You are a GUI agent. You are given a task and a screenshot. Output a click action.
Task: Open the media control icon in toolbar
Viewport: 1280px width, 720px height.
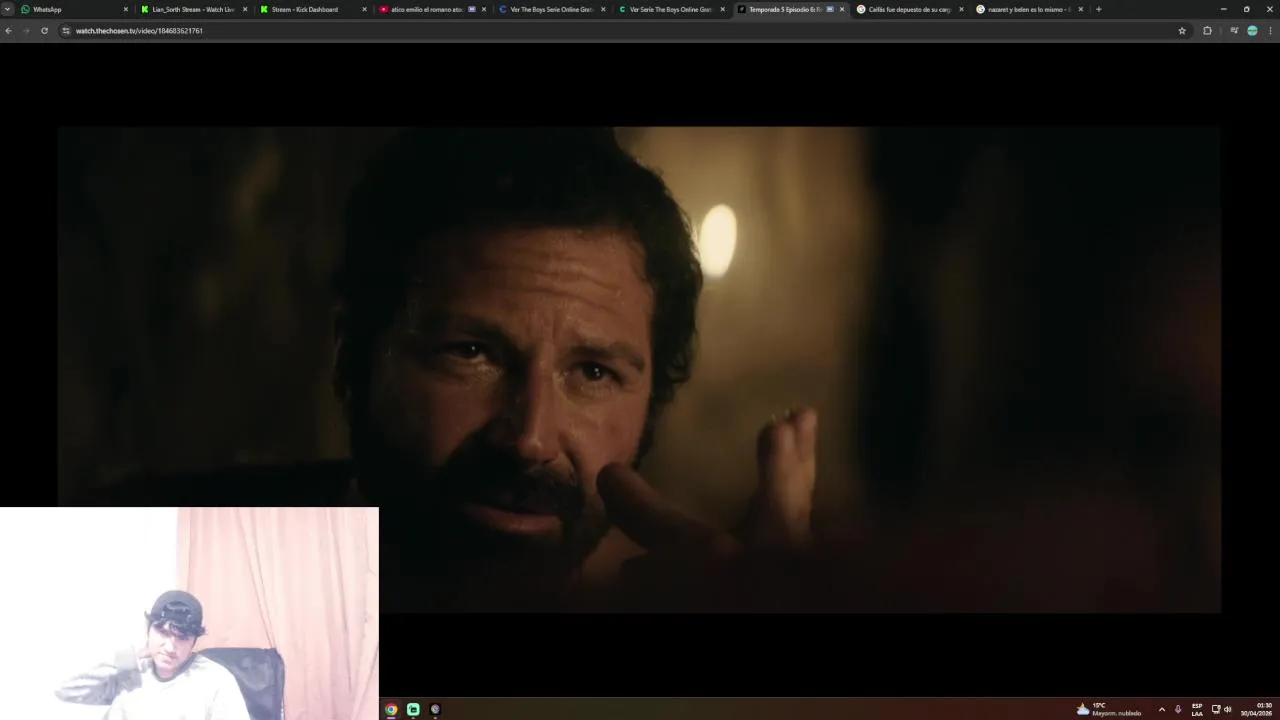pos(1234,31)
